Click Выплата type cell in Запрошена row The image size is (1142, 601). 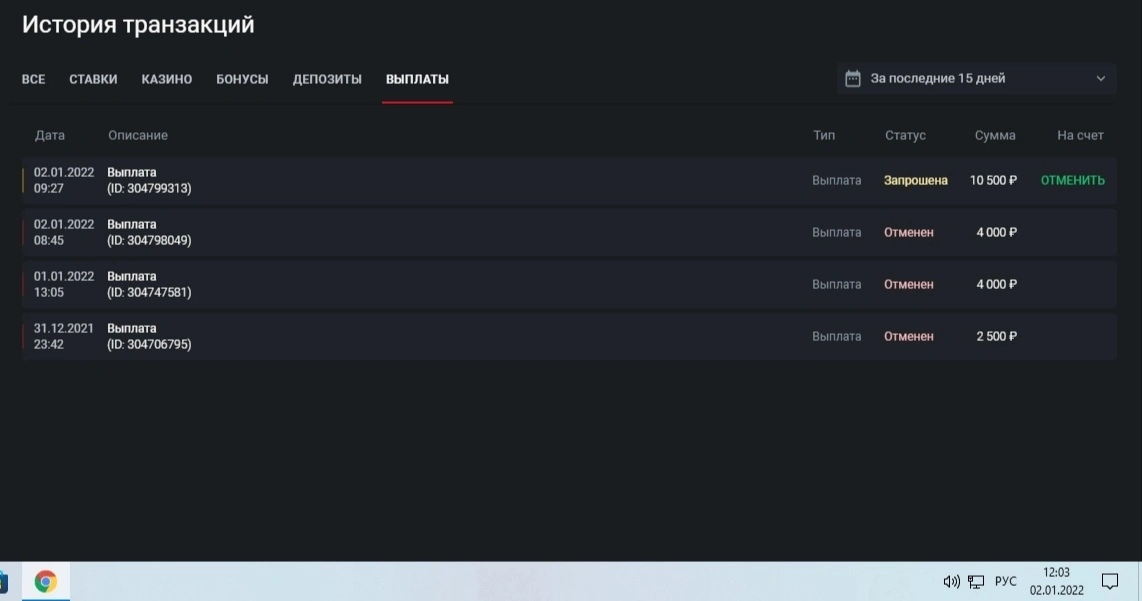837,181
